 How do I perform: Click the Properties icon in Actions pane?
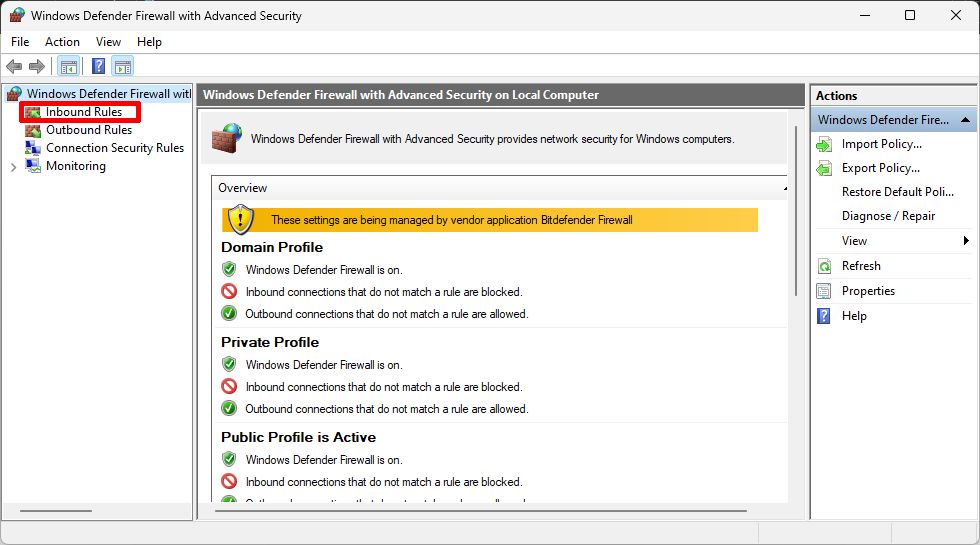(x=824, y=291)
